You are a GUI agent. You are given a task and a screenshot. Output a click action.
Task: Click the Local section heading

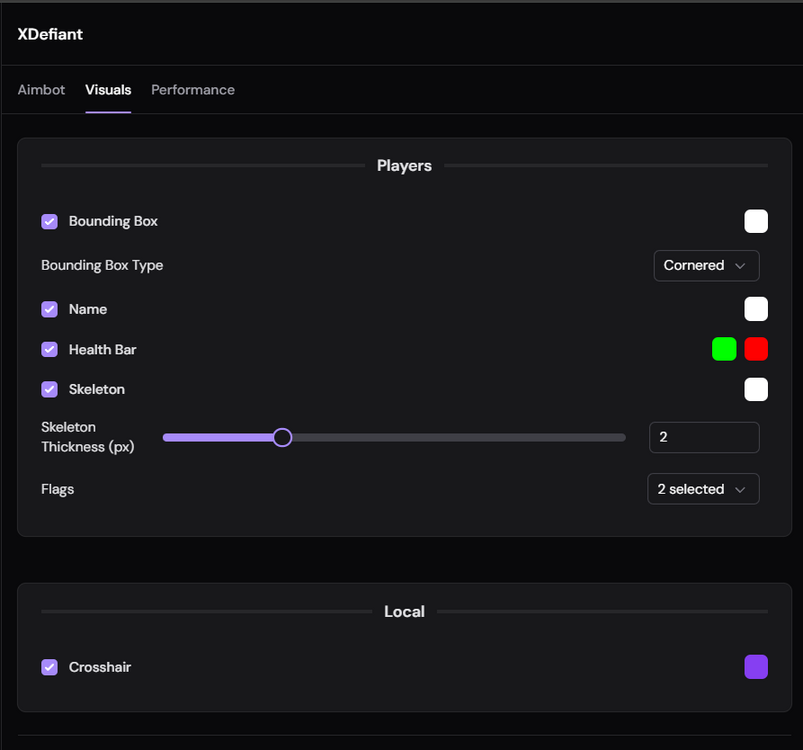coord(405,611)
